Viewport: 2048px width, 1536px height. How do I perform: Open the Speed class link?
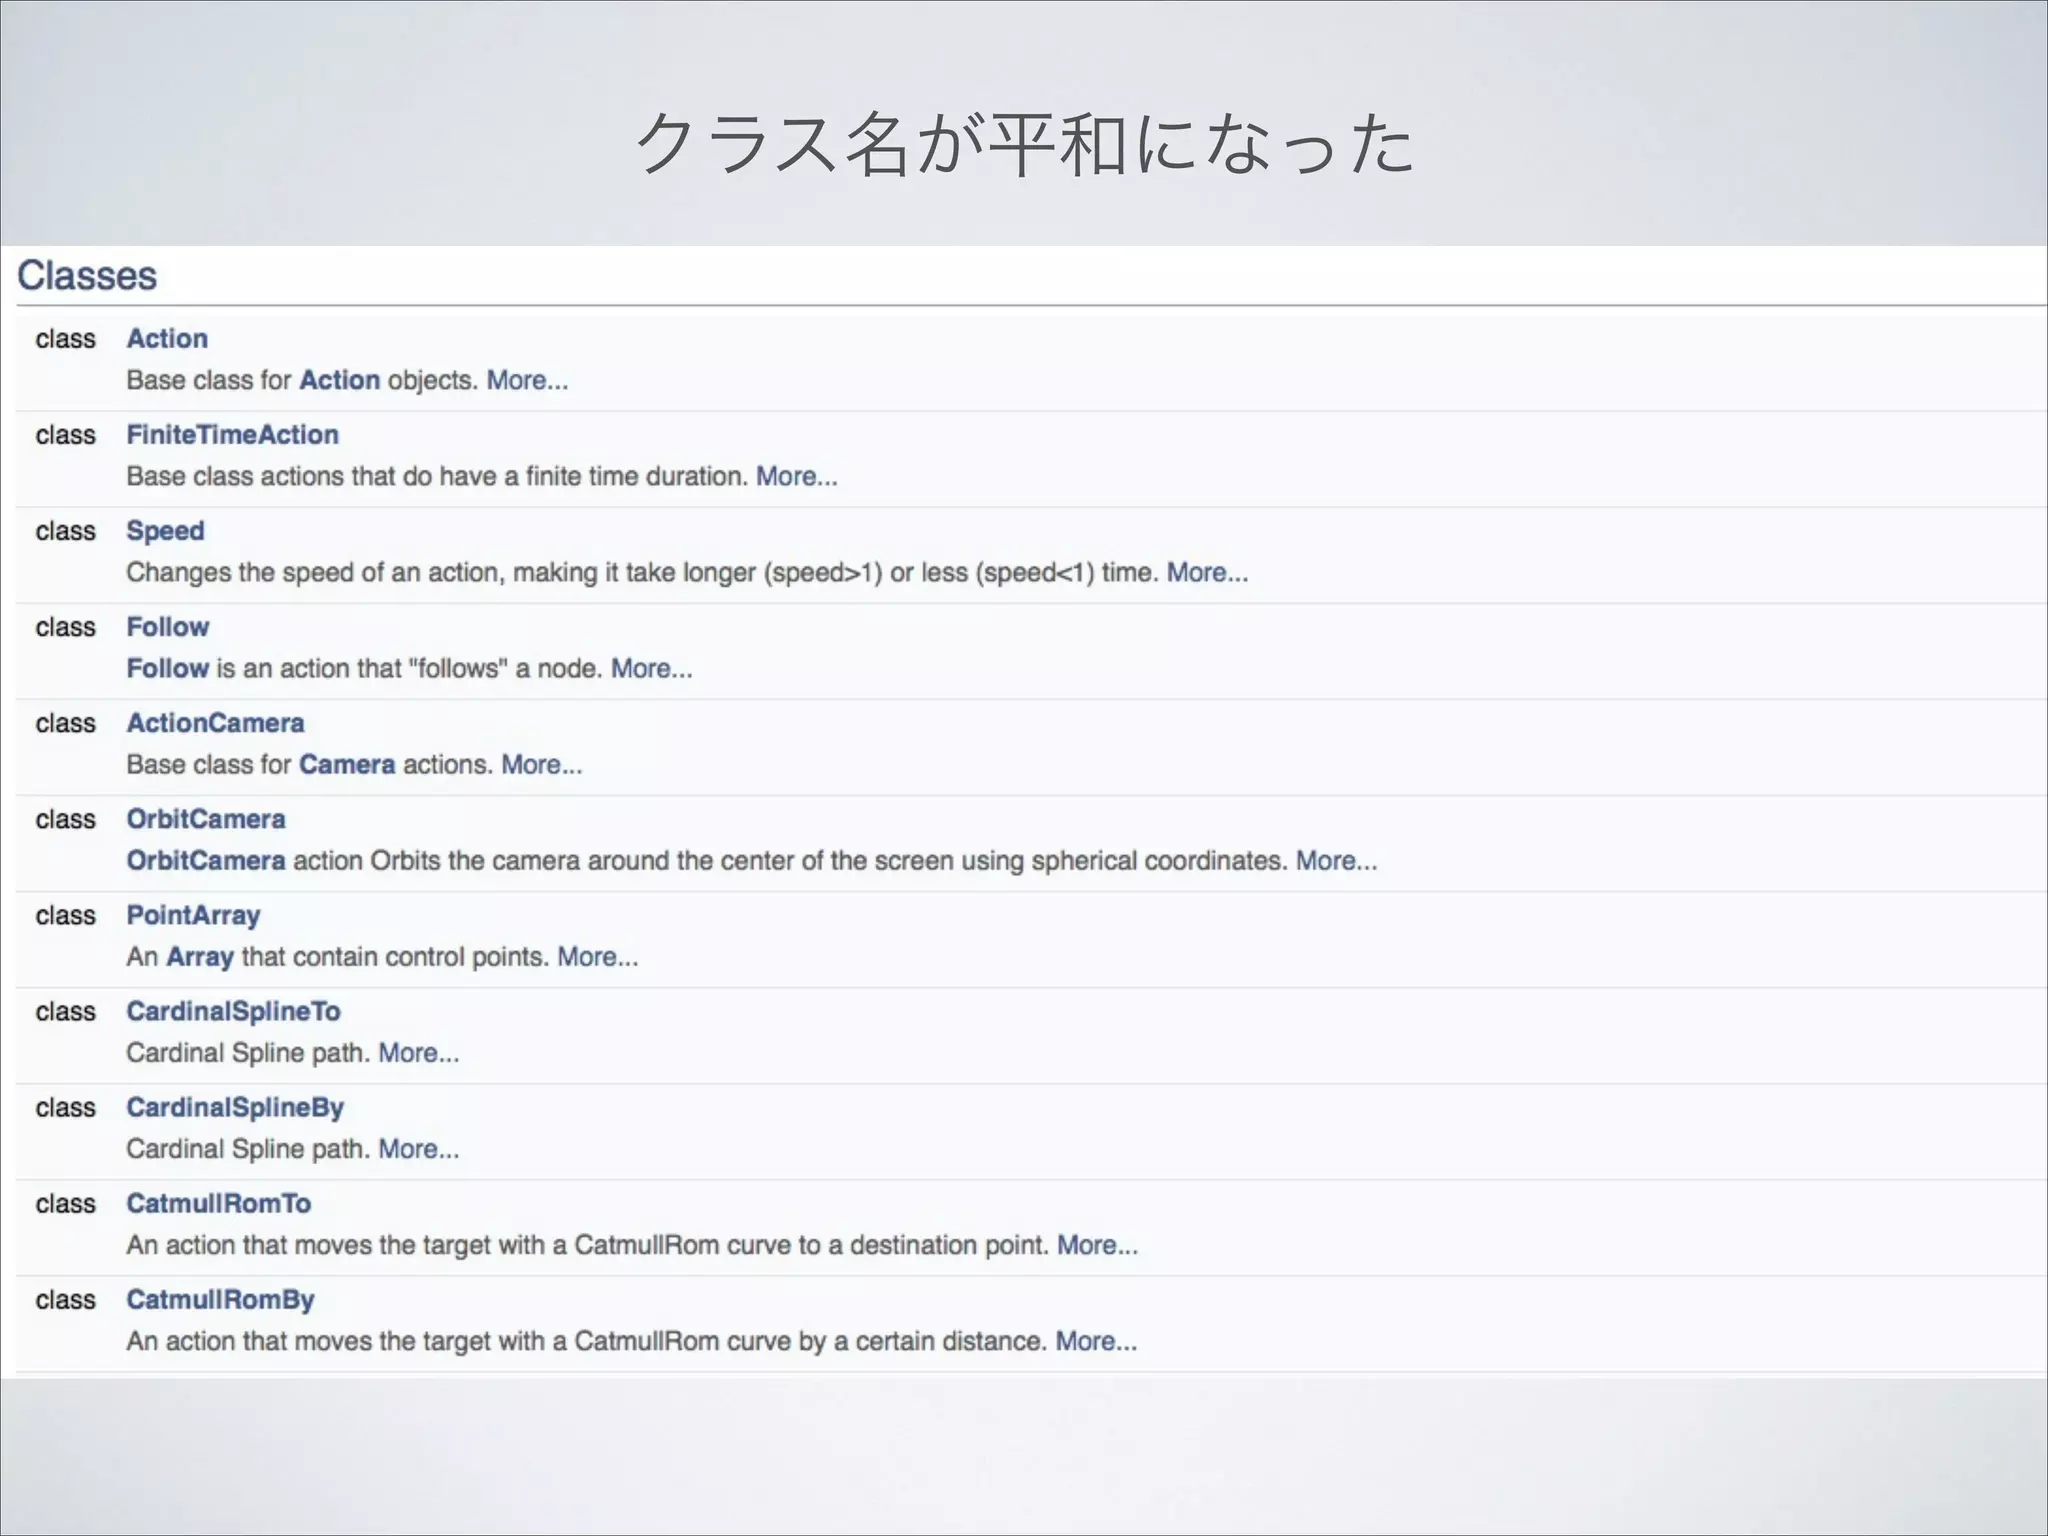click(165, 531)
